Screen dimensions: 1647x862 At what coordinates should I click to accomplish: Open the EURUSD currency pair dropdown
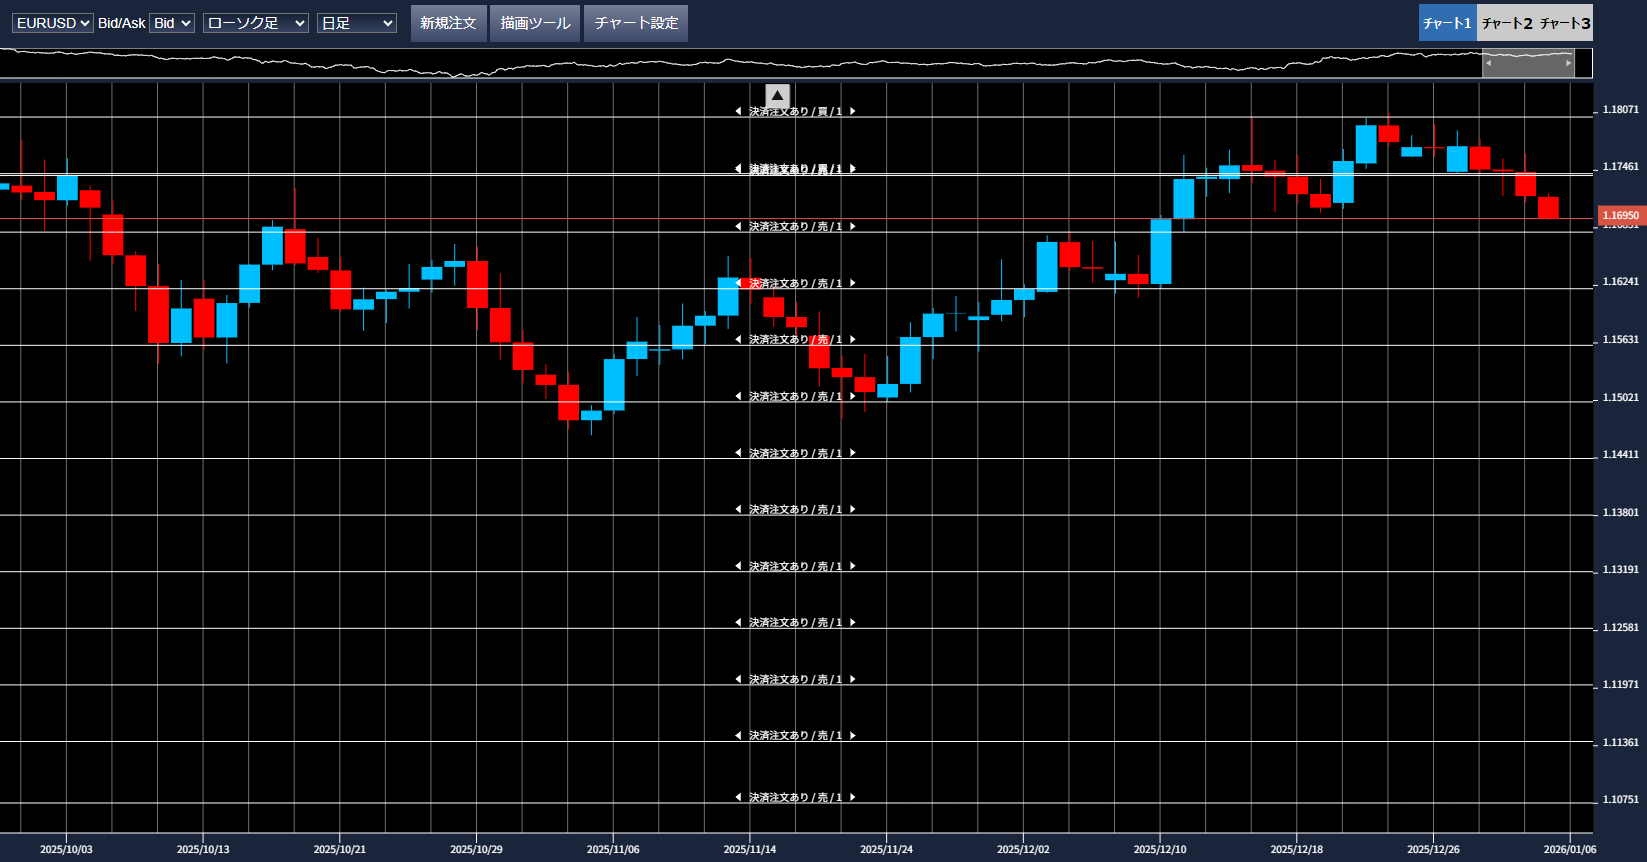tap(52, 23)
